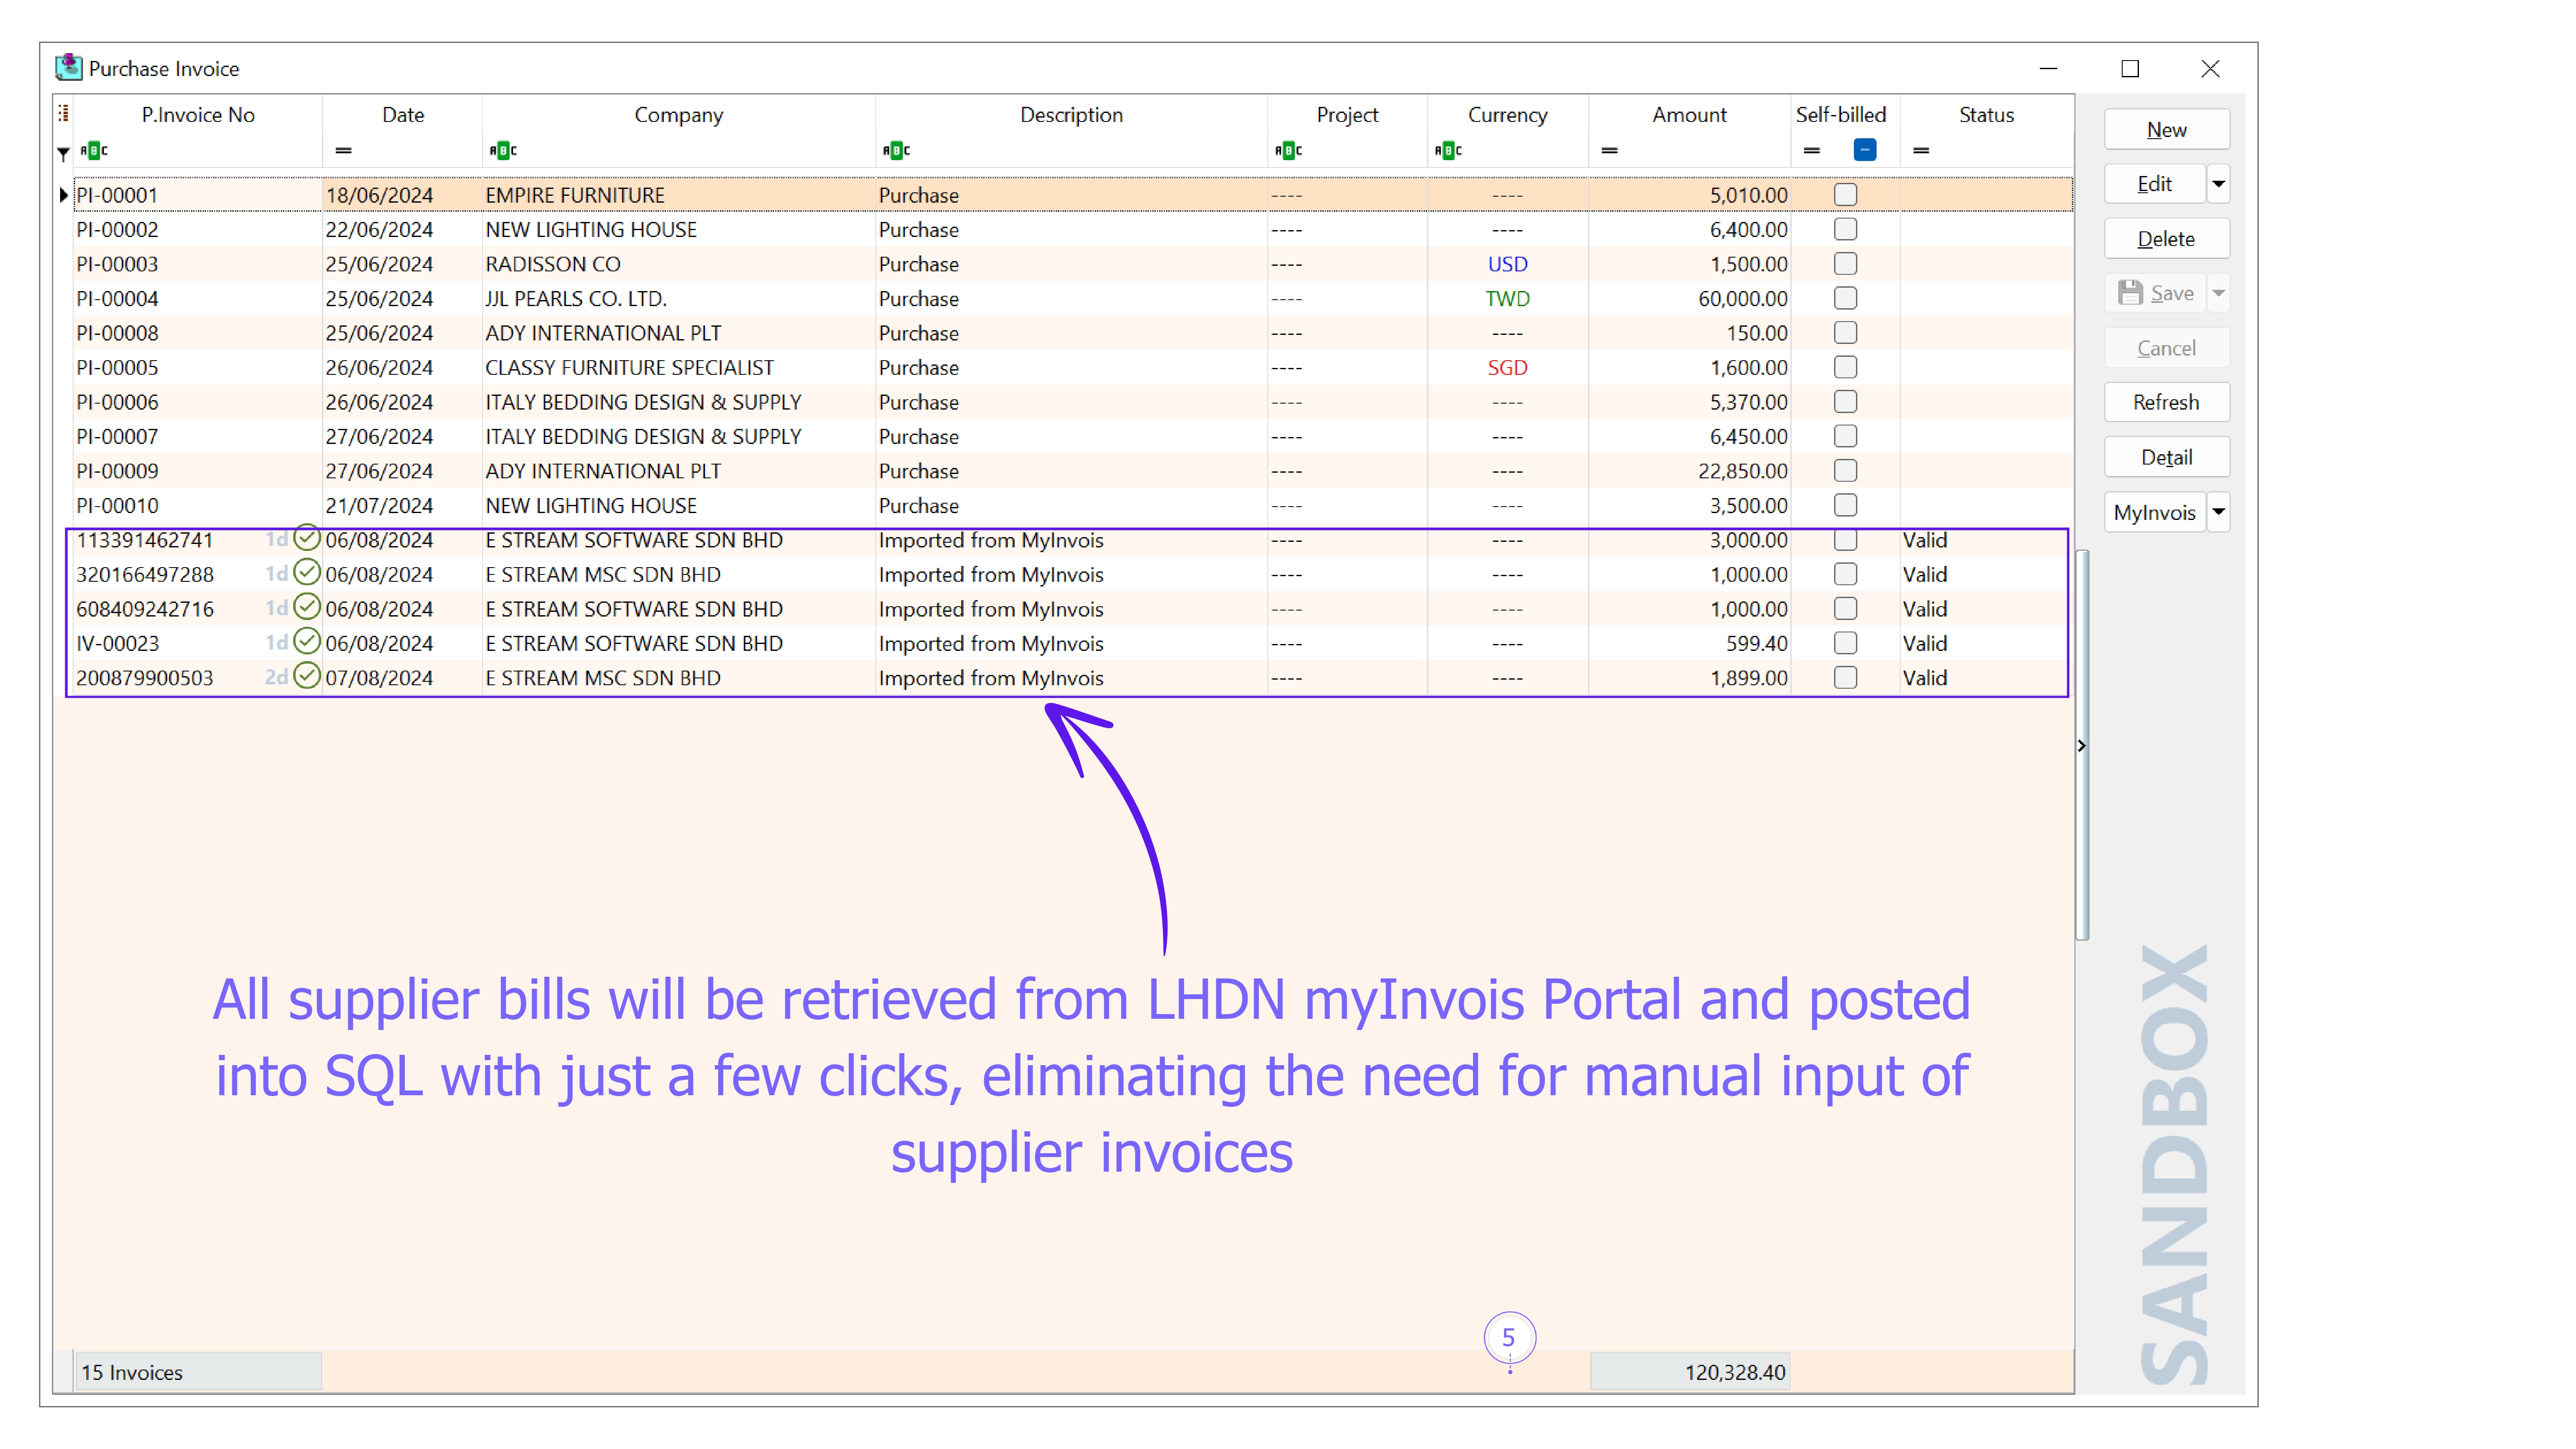Toggle the Self-billed filter checkbox in header
Image resolution: width=2576 pixels, height=1449 pixels.
1864,150
